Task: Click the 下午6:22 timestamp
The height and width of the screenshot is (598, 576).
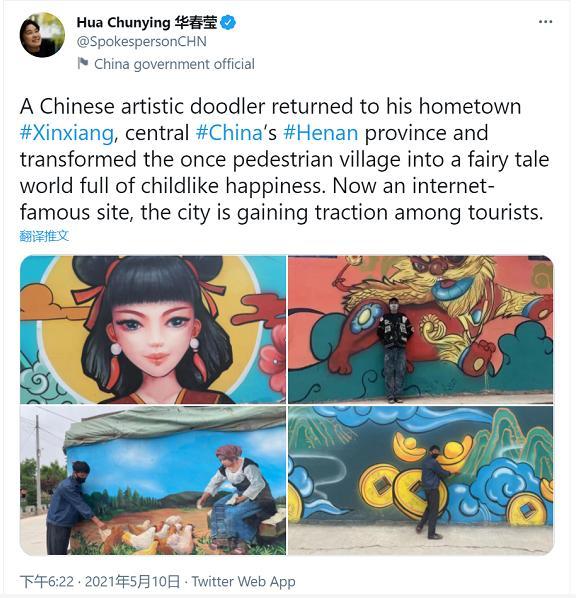Action: point(47,582)
